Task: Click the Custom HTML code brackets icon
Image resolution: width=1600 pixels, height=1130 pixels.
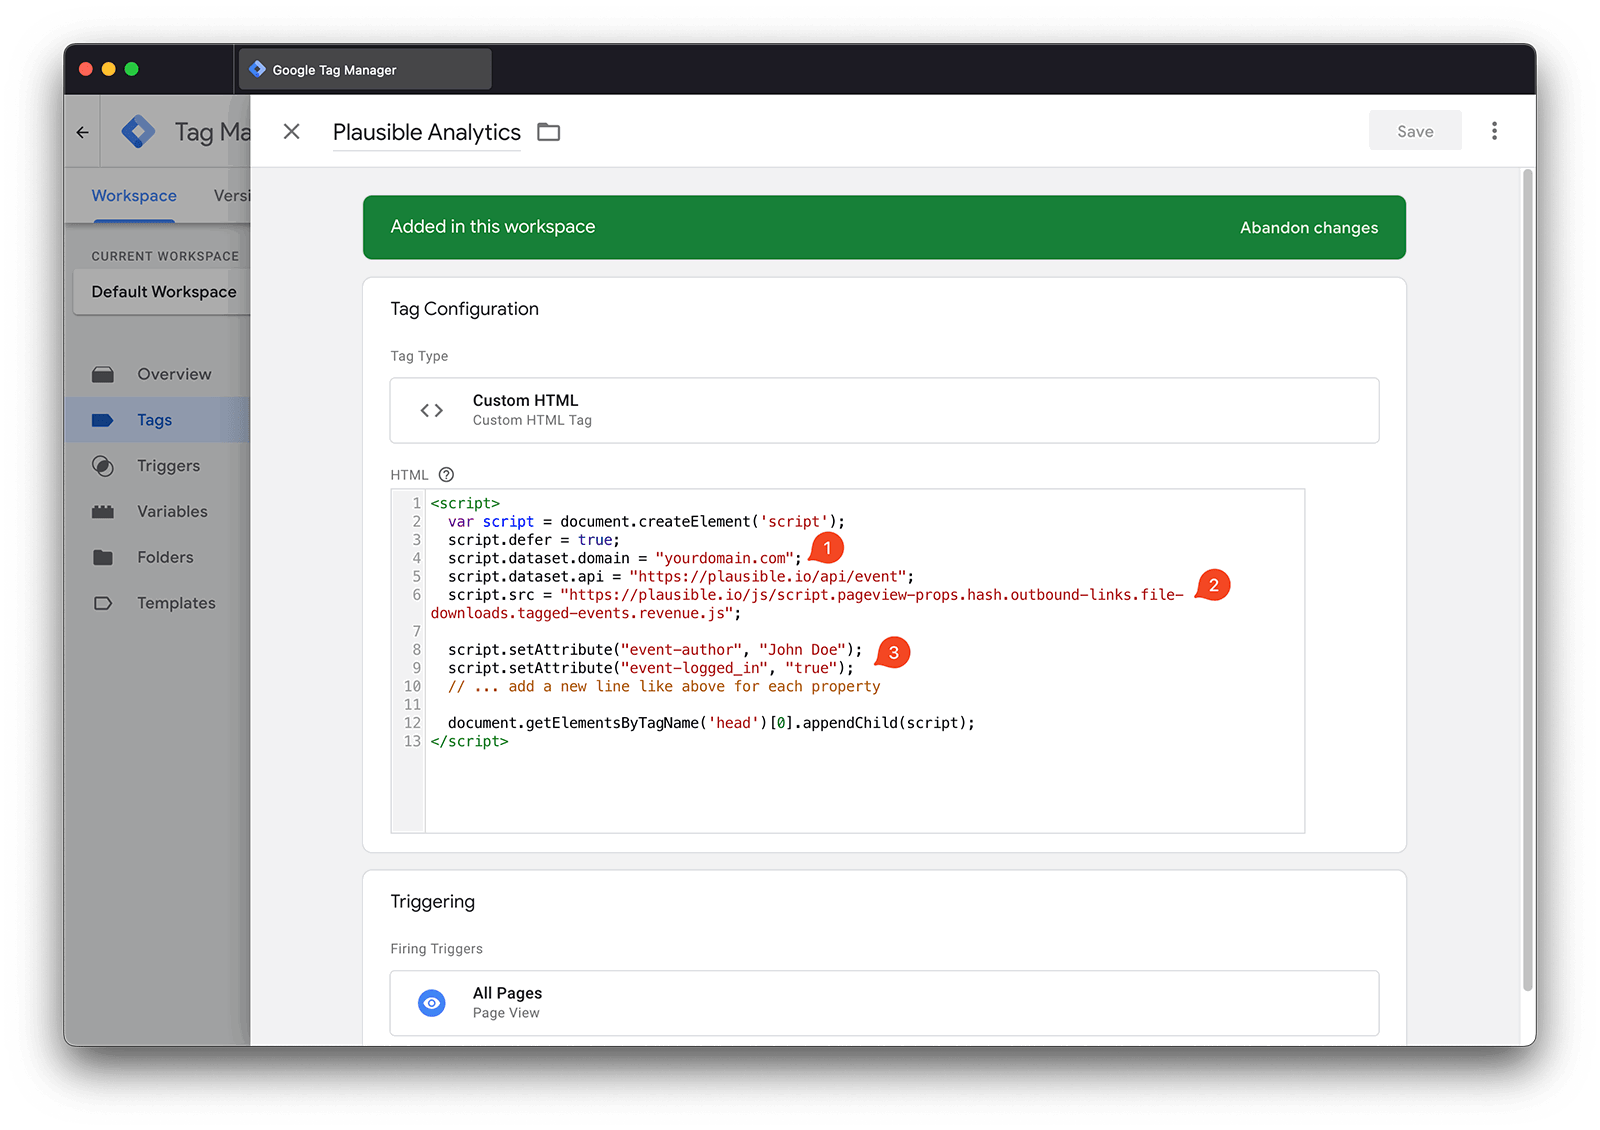Action: 432,410
